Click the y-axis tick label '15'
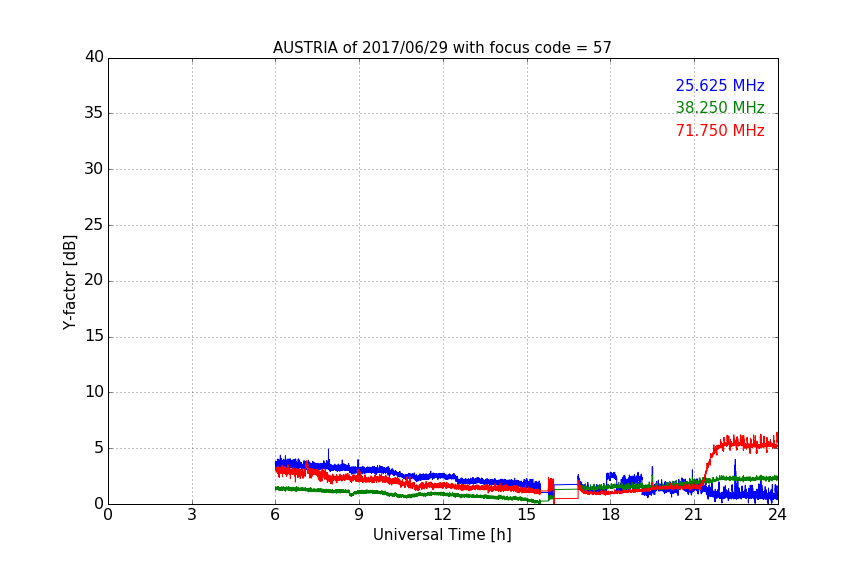The width and height of the screenshot is (864, 576). click(94, 336)
